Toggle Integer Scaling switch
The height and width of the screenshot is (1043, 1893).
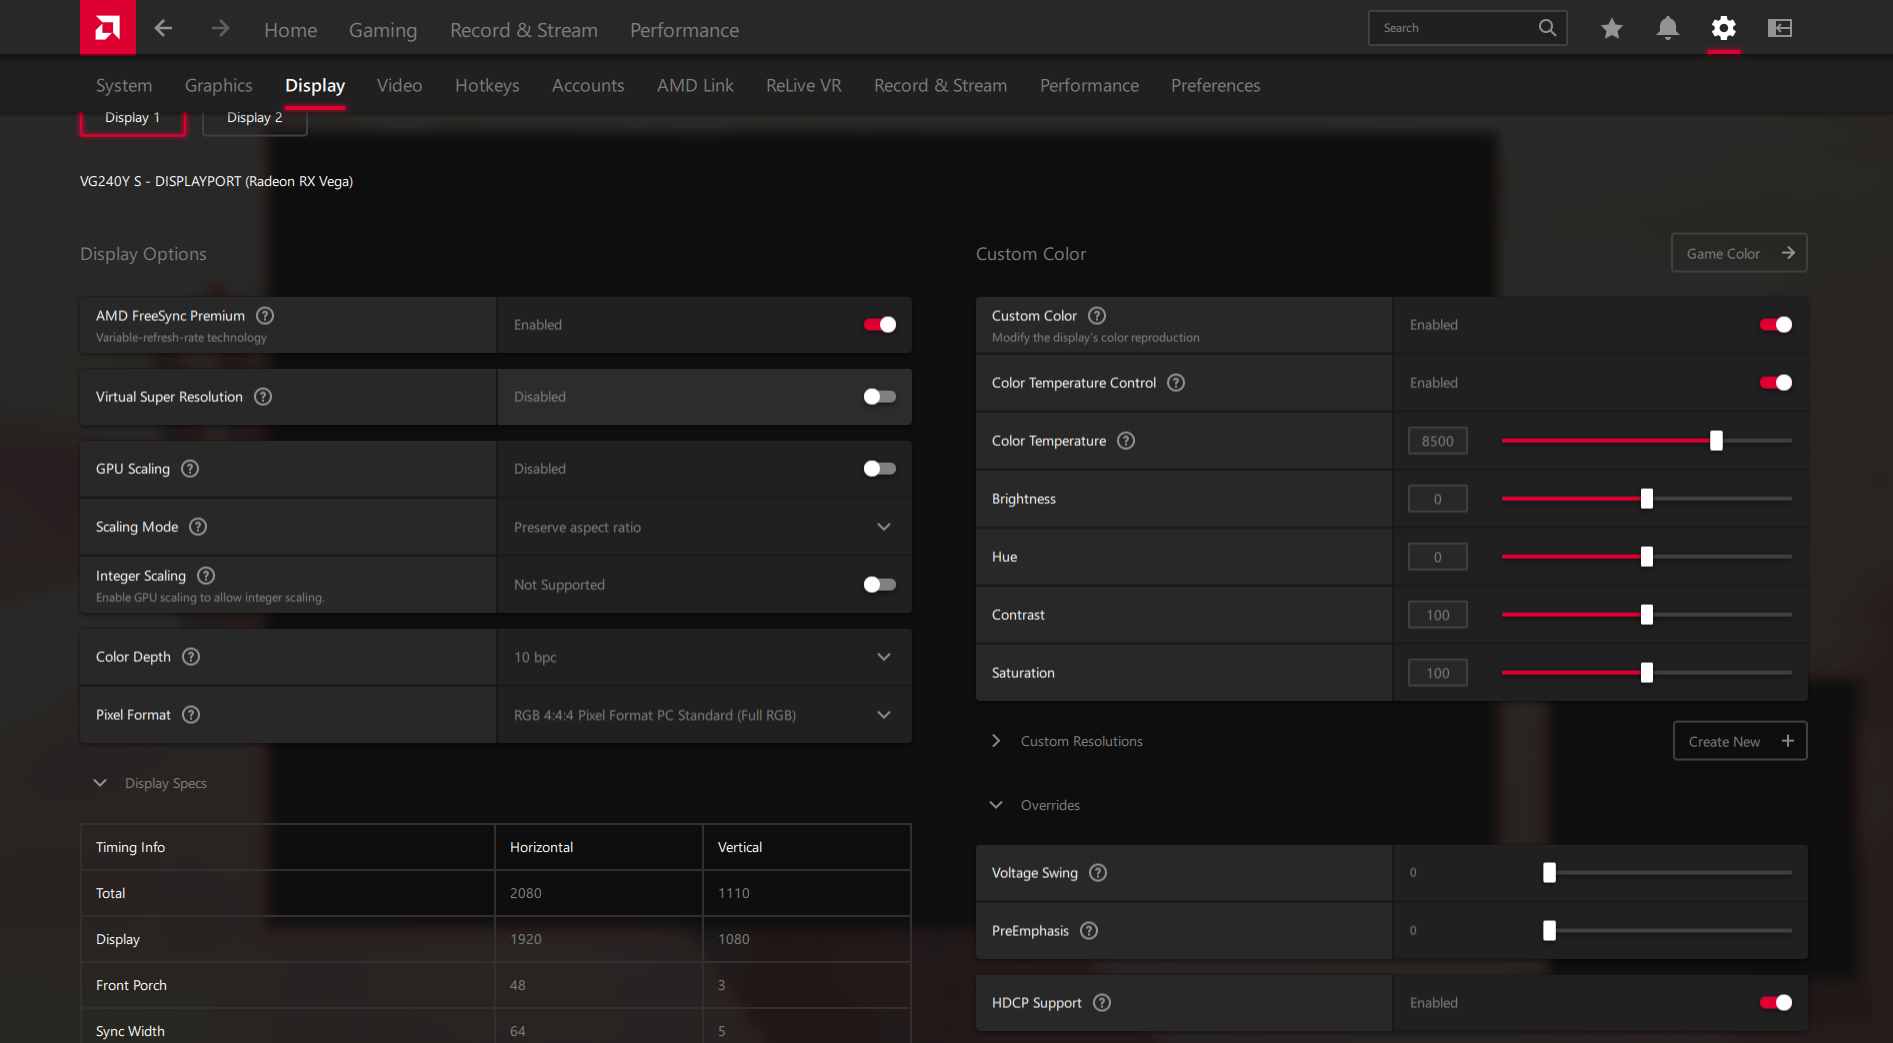coord(879,584)
